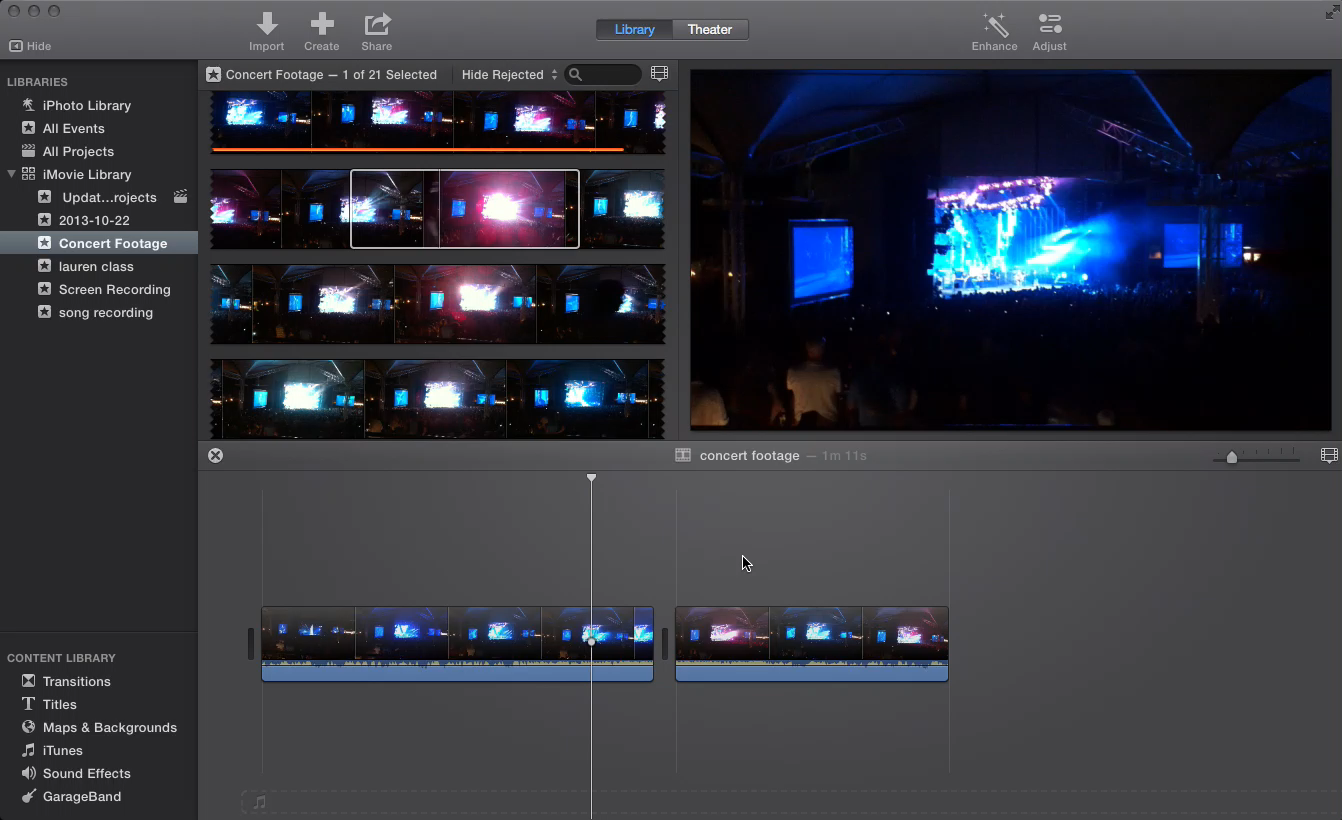Open Sound Effects library
The image size is (1342, 820).
click(x=87, y=773)
